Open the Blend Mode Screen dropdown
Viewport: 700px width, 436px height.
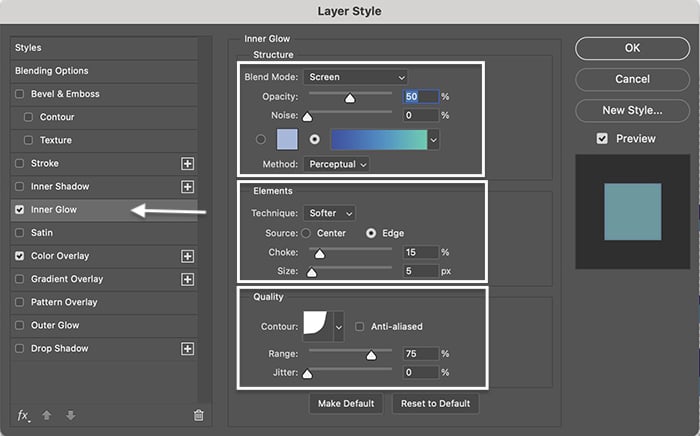(355, 77)
